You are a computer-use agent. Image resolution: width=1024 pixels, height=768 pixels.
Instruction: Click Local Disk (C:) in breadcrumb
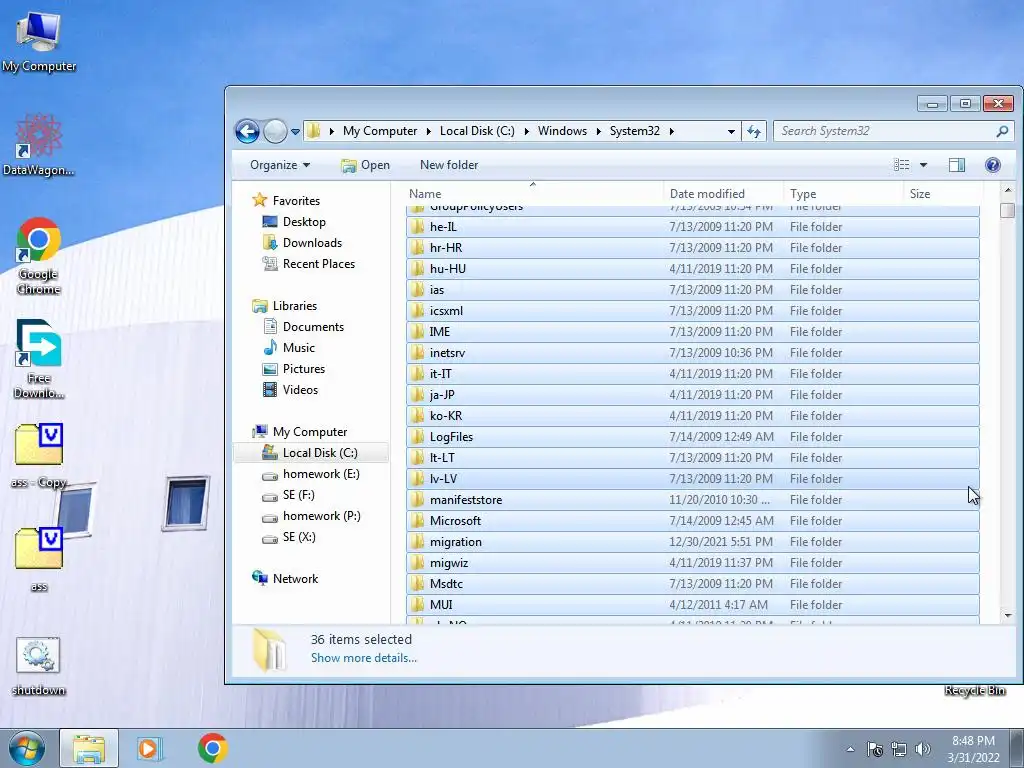(x=477, y=131)
